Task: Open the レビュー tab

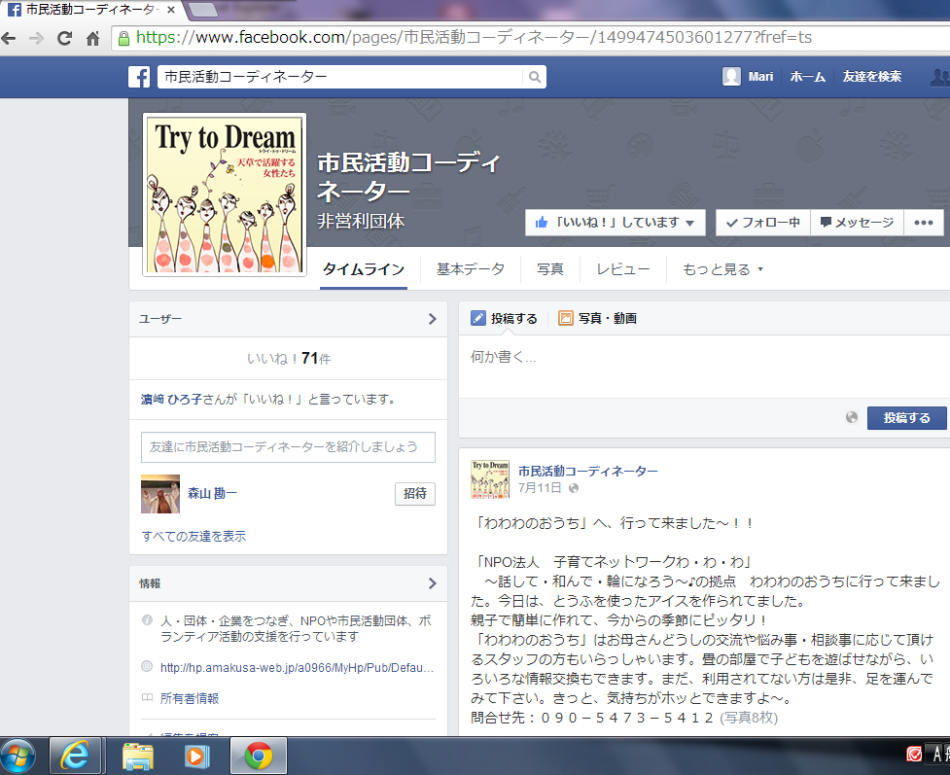Action: (623, 269)
